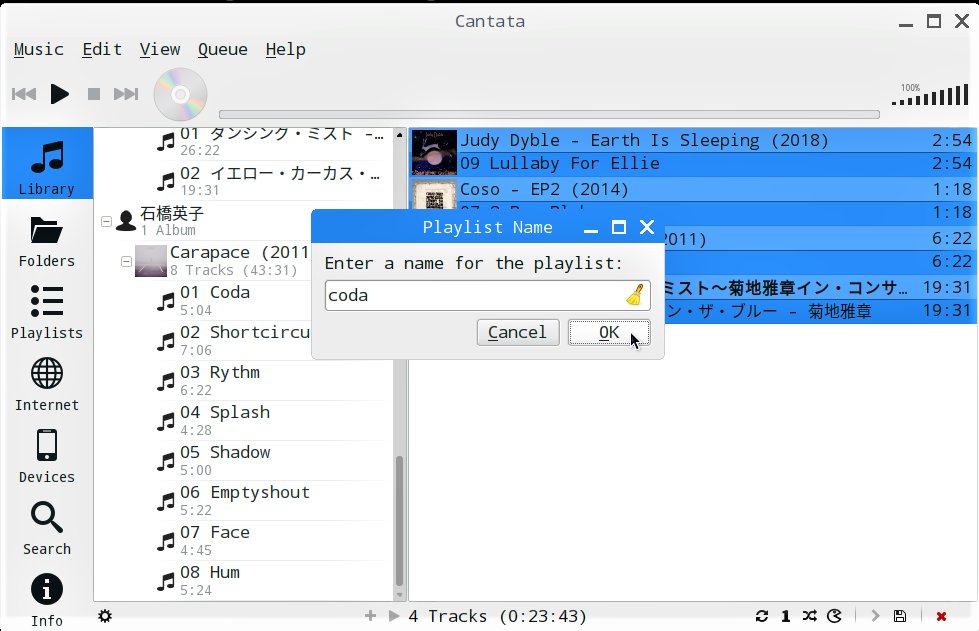Toggle consume mode icon
The width and height of the screenshot is (979, 631).
coord(834,617)
